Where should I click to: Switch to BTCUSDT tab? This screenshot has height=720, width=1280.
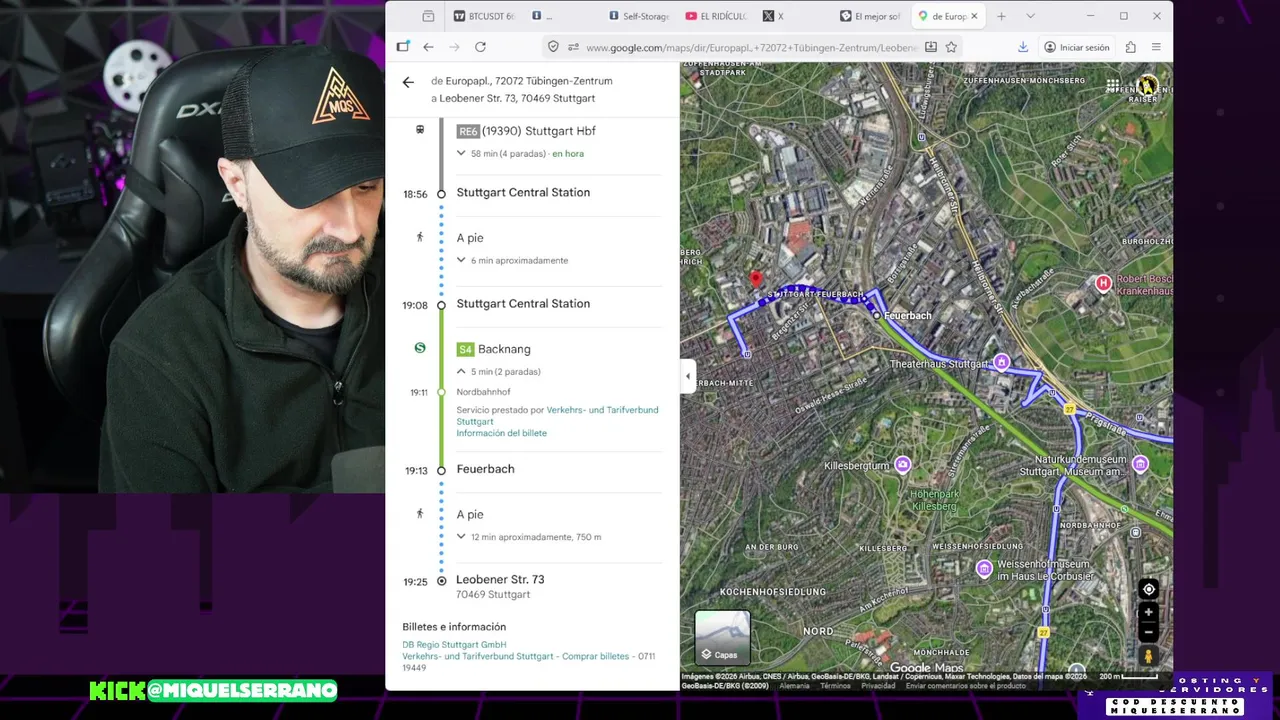pos(484,16)
